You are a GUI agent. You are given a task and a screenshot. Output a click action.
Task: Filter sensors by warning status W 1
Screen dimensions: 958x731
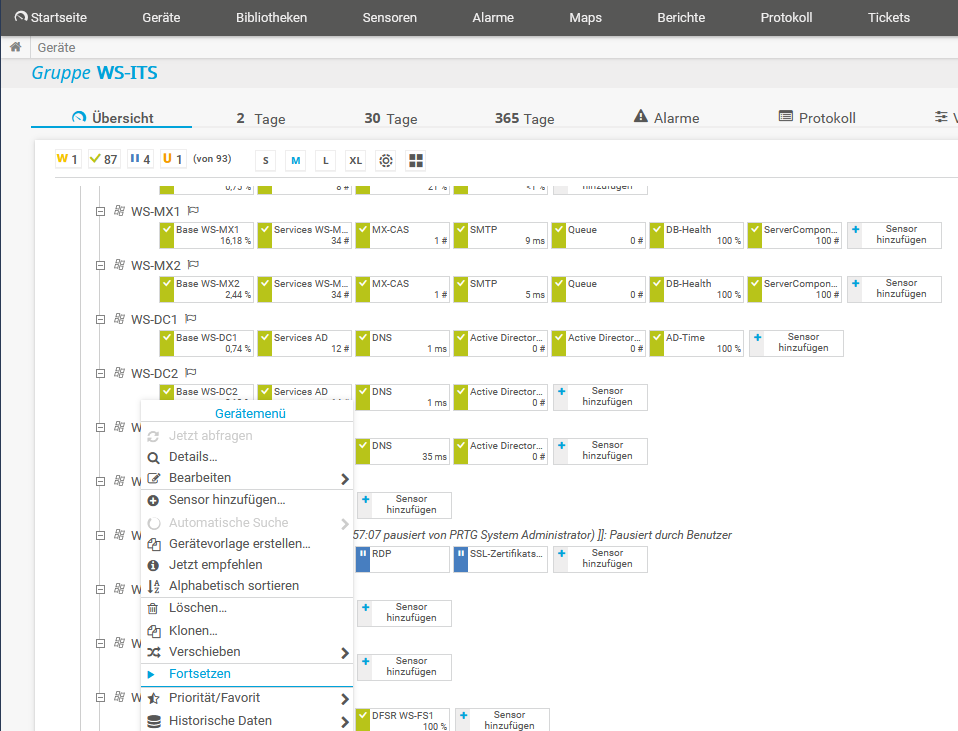tap(67, 160)
